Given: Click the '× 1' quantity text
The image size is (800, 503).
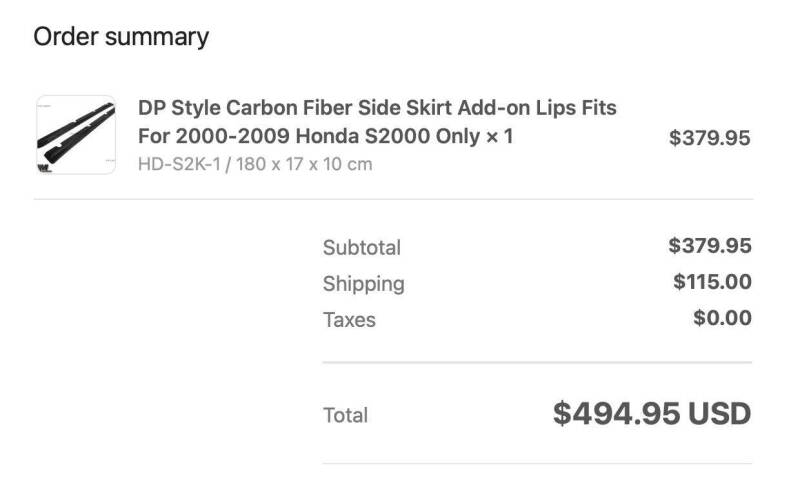Looking at the screenshot, I should pyautogui.click(x=499, y=136).
